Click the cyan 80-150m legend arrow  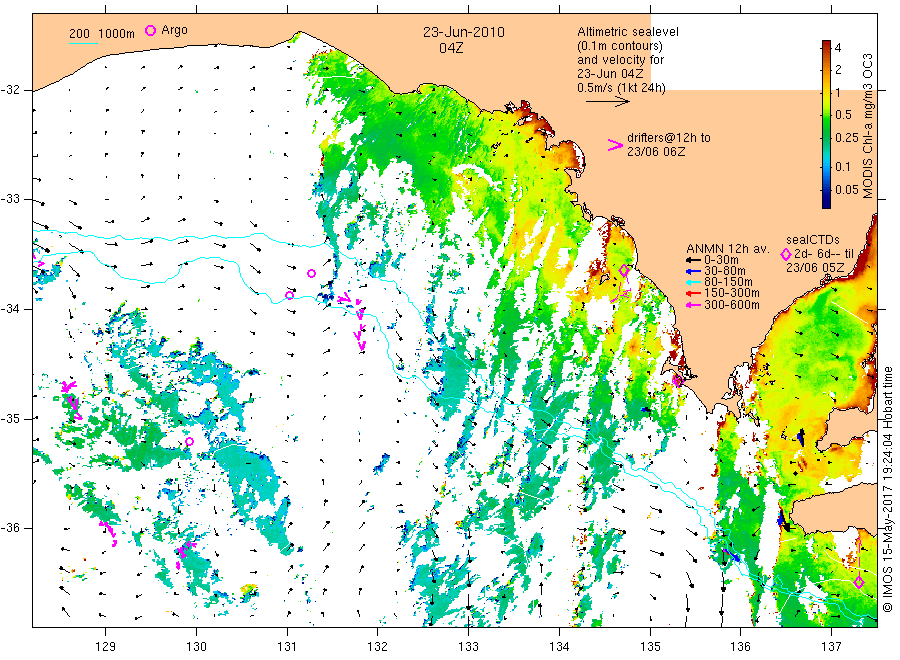(x=694, y=282)
